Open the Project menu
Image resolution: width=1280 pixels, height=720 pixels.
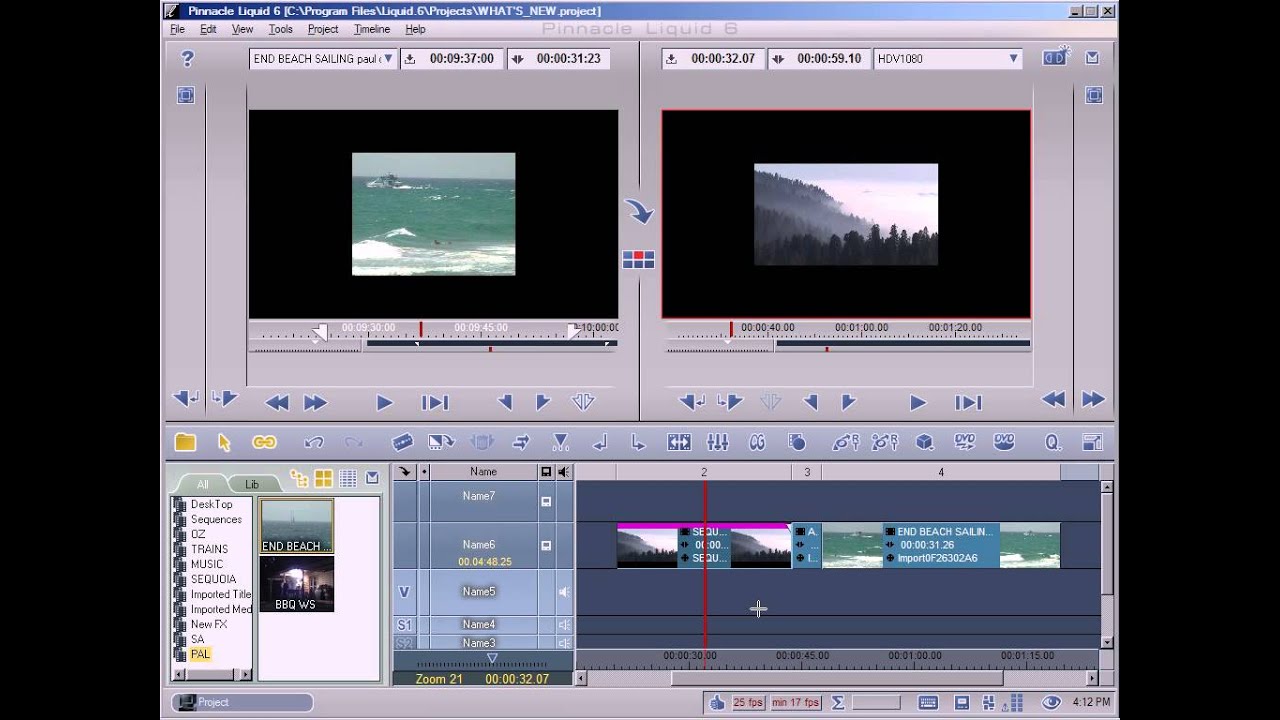(x=323, y=29)
